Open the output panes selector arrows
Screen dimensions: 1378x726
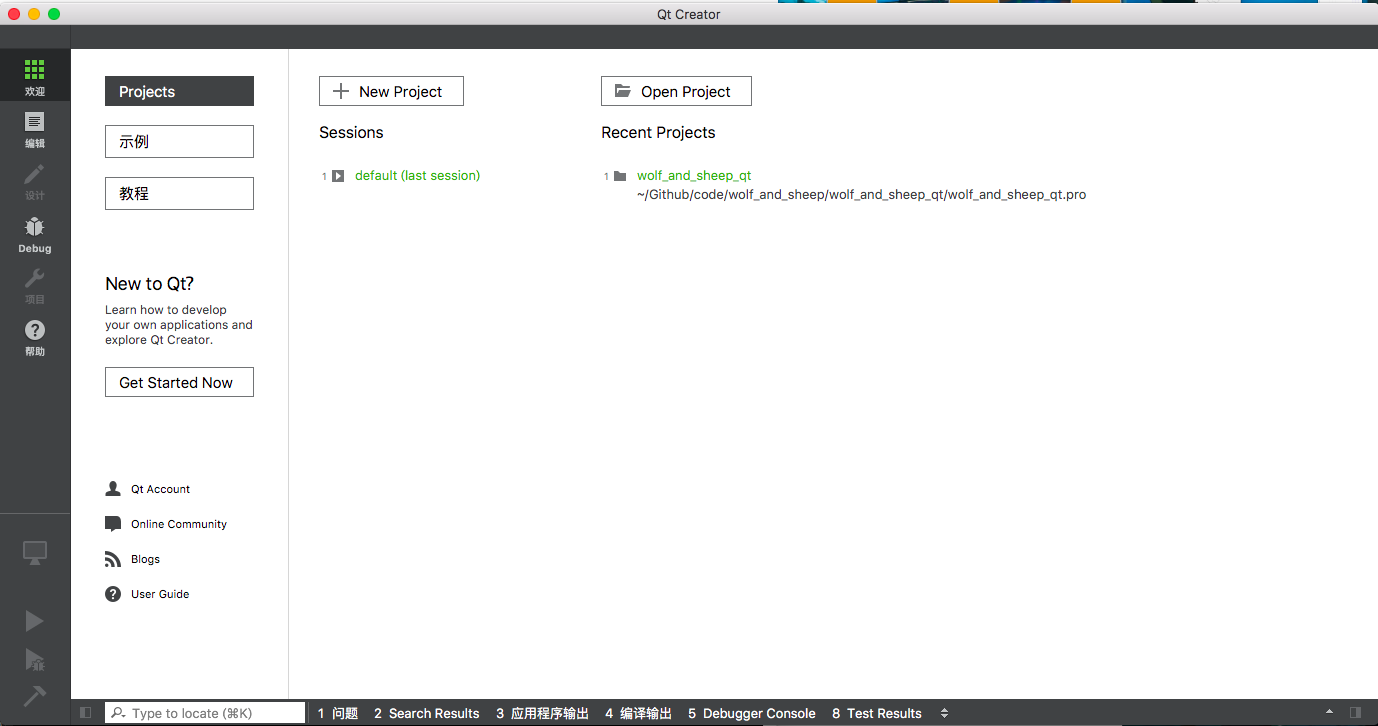tap(944, 713)
